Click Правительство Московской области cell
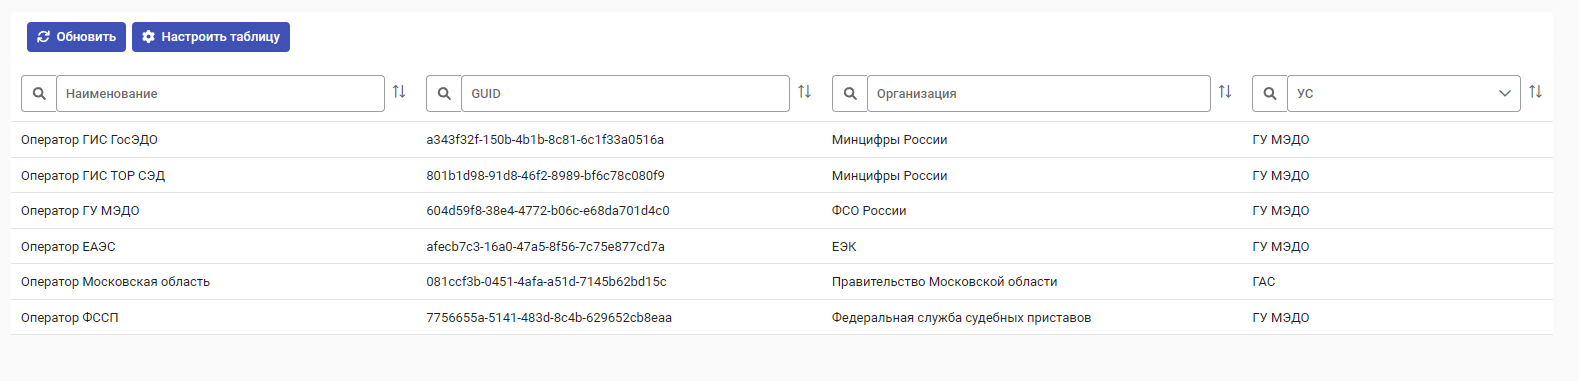Screen dimensions: 1579x381 point(944,282)
